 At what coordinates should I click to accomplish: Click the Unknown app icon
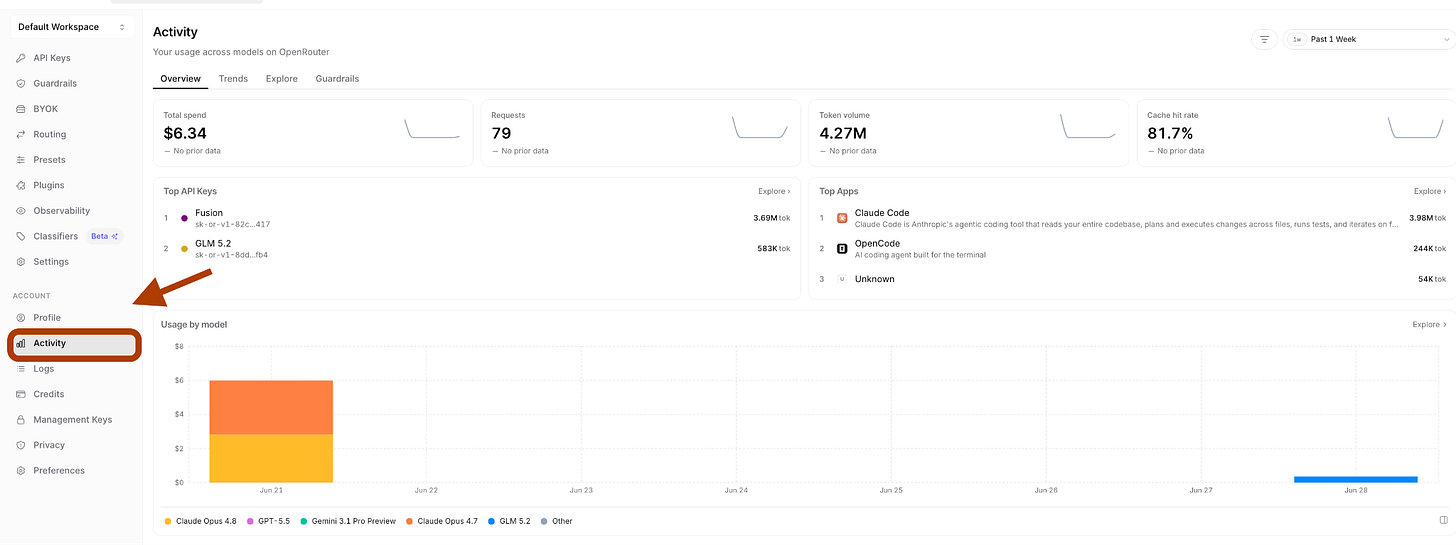(x=842, y=279)
